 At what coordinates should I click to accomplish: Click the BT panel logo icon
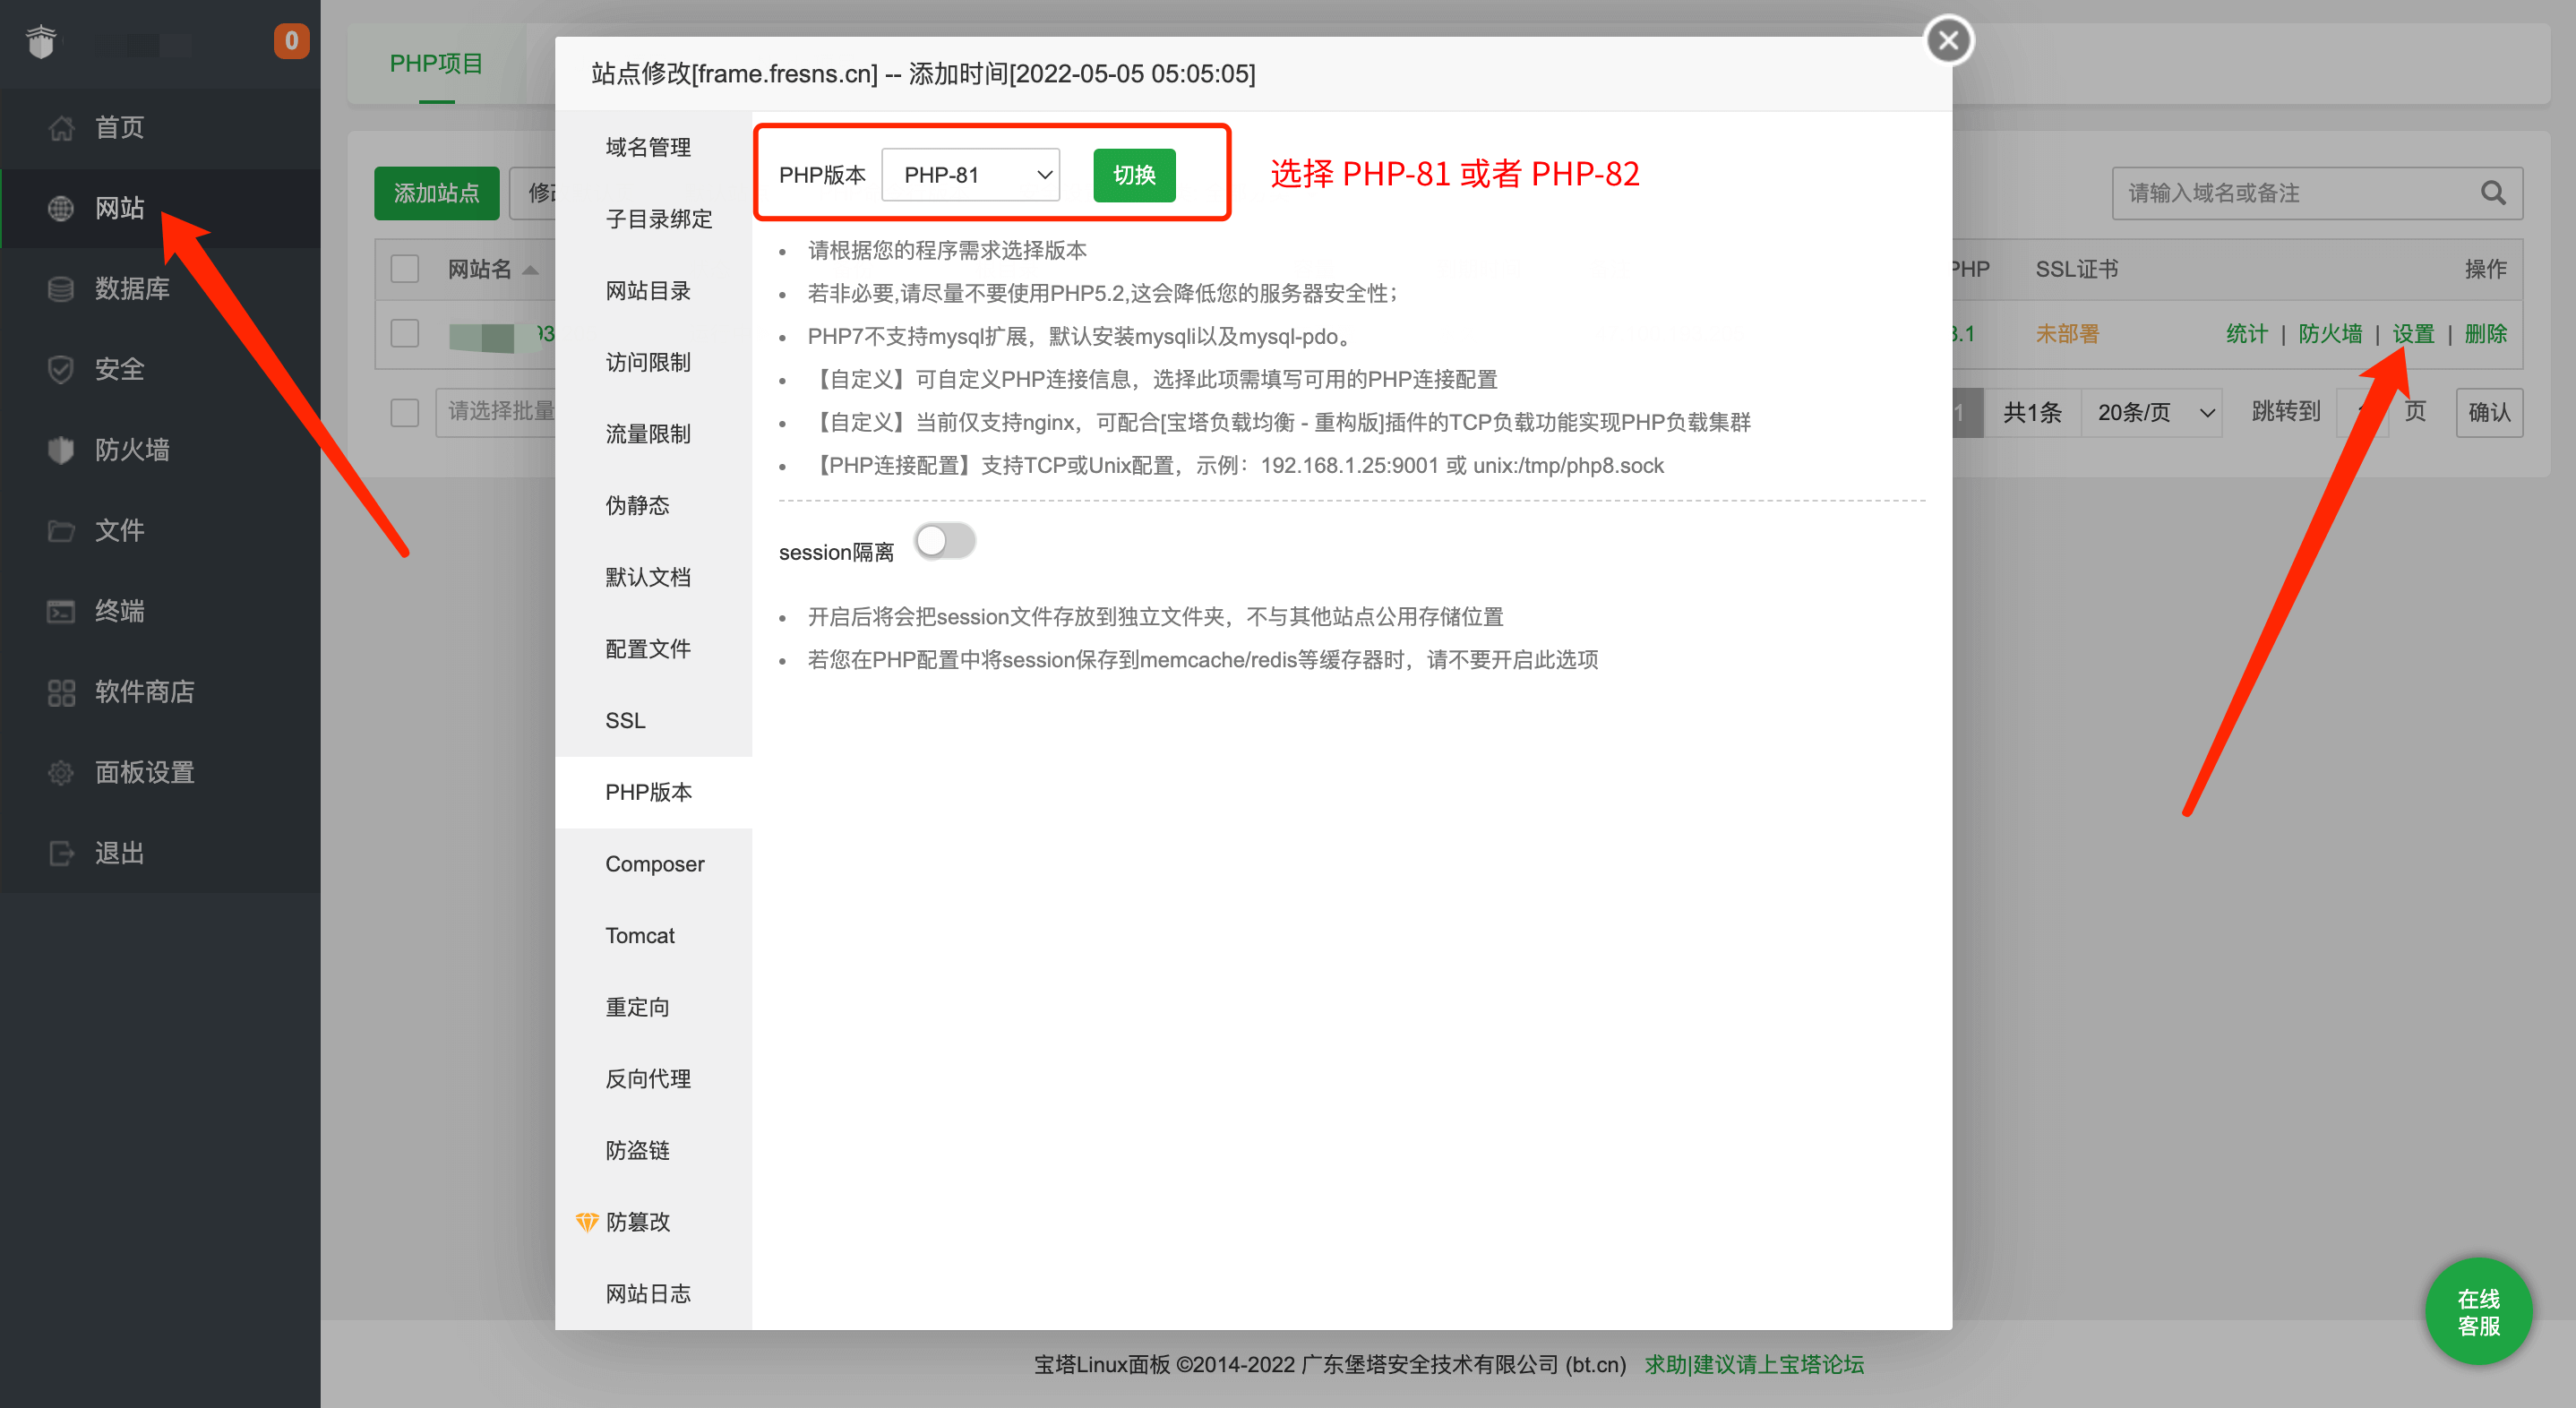pyautogui.click(x=41, y=42)
